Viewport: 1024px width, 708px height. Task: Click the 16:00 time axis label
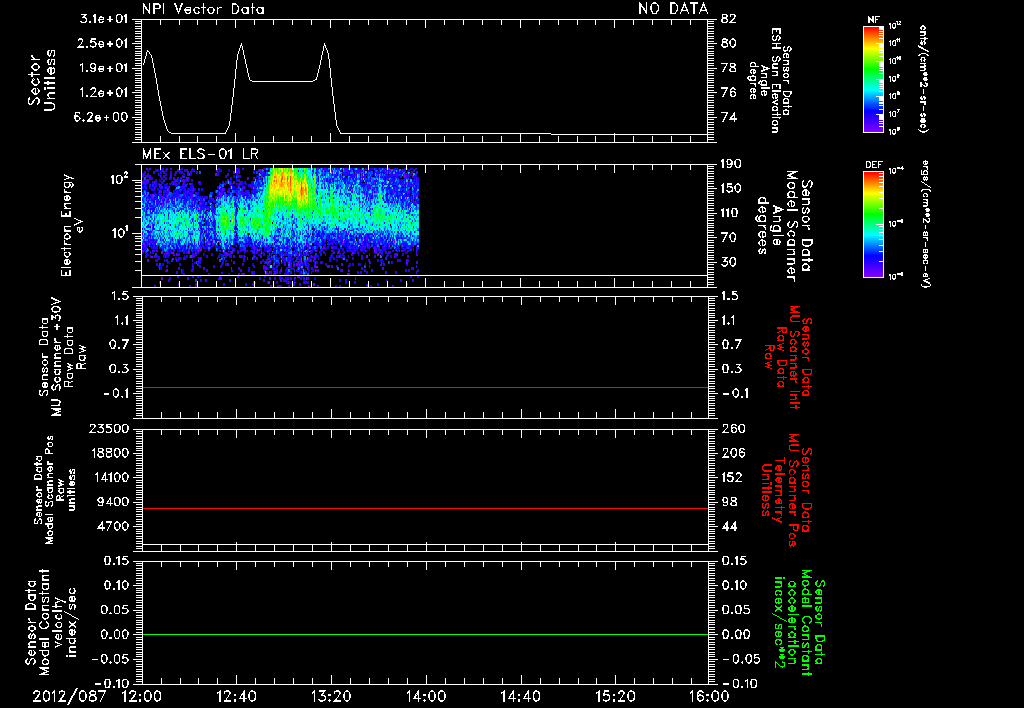709,696
